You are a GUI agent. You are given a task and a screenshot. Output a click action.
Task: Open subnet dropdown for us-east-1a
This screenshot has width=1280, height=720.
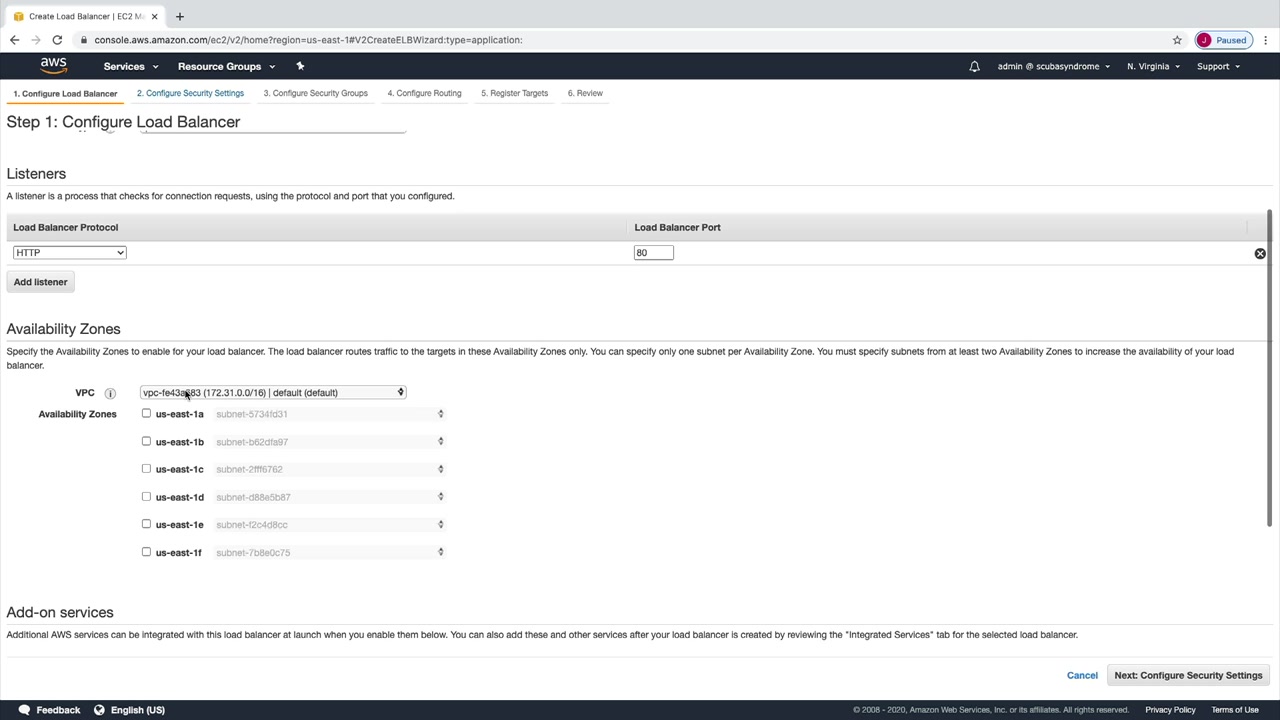click(330, 414)
